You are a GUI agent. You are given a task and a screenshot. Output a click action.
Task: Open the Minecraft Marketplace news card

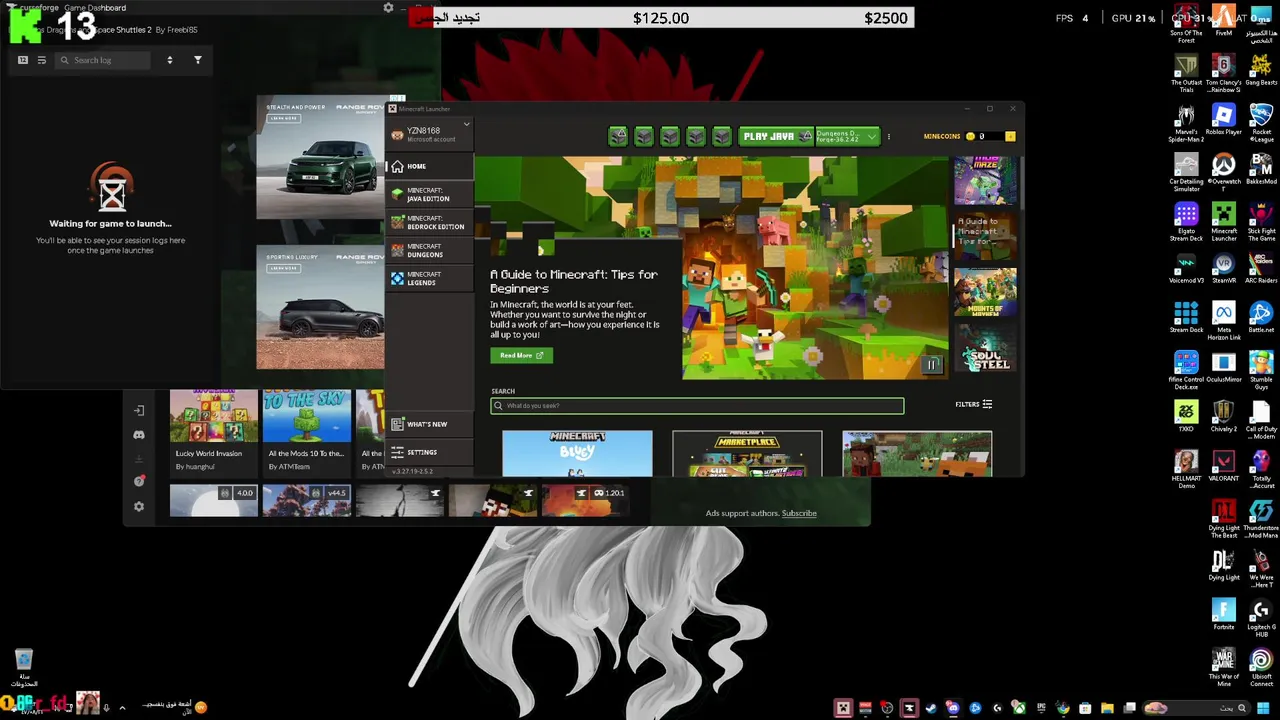pos(747,453)
